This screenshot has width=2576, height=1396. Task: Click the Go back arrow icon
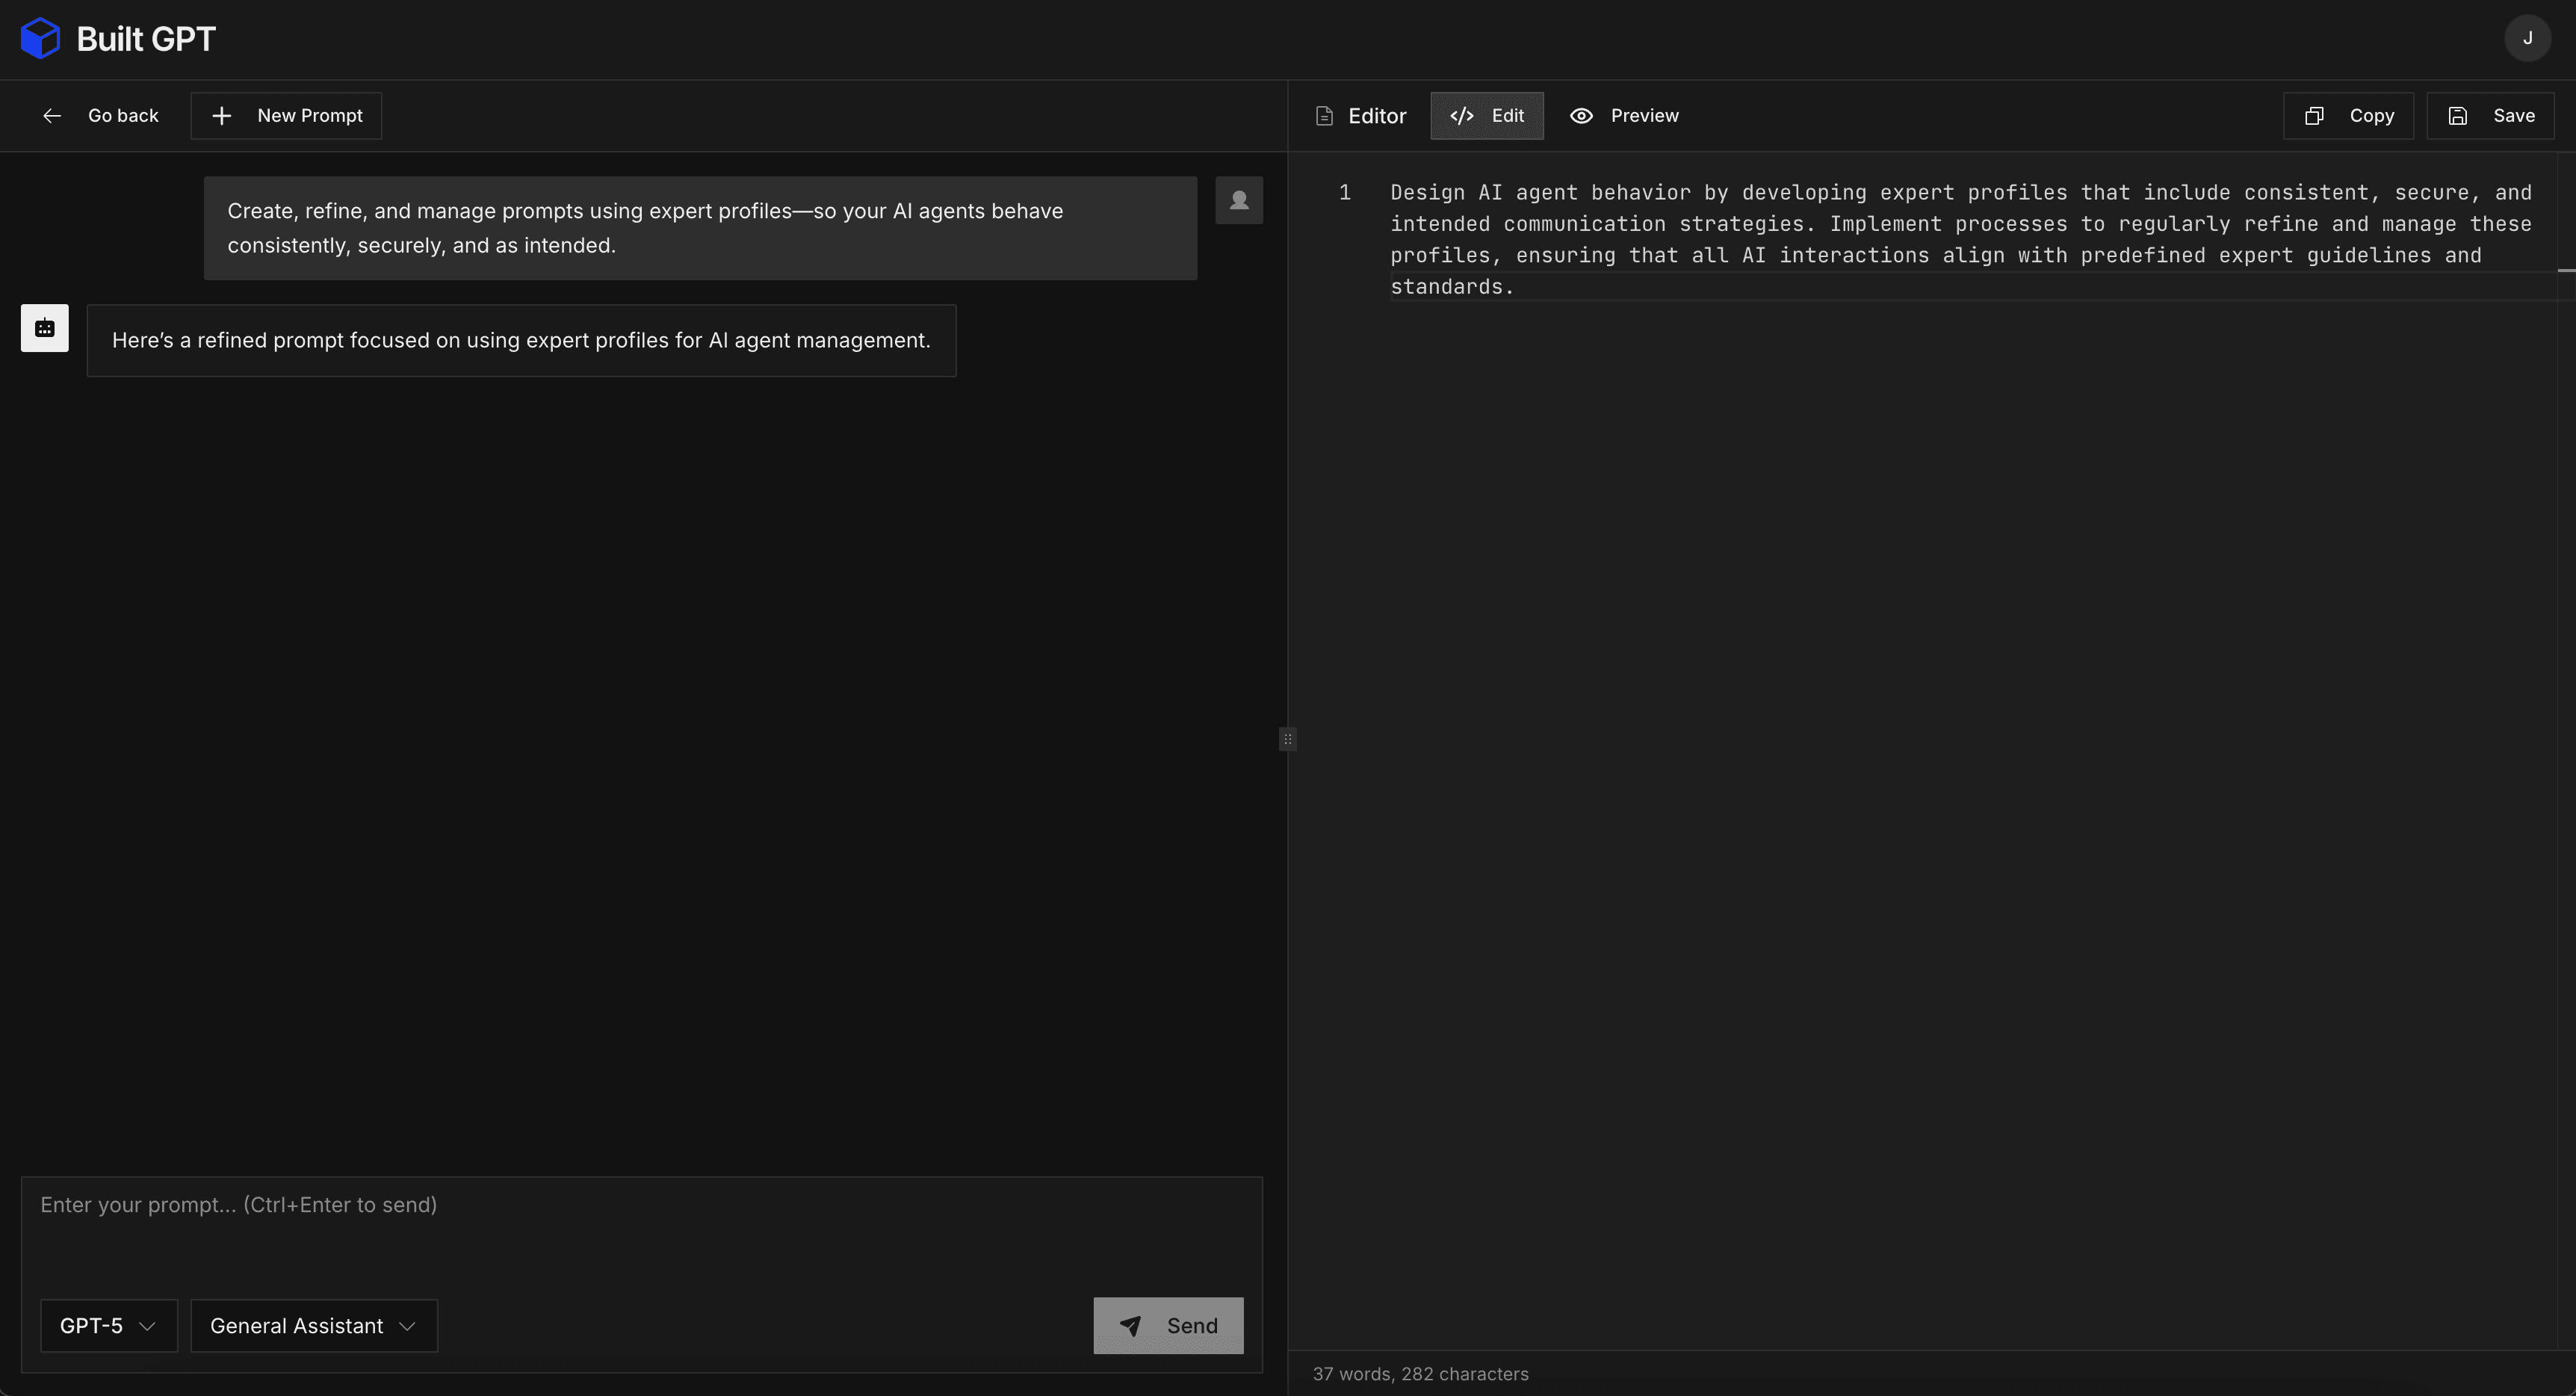(x=52, y=116)
